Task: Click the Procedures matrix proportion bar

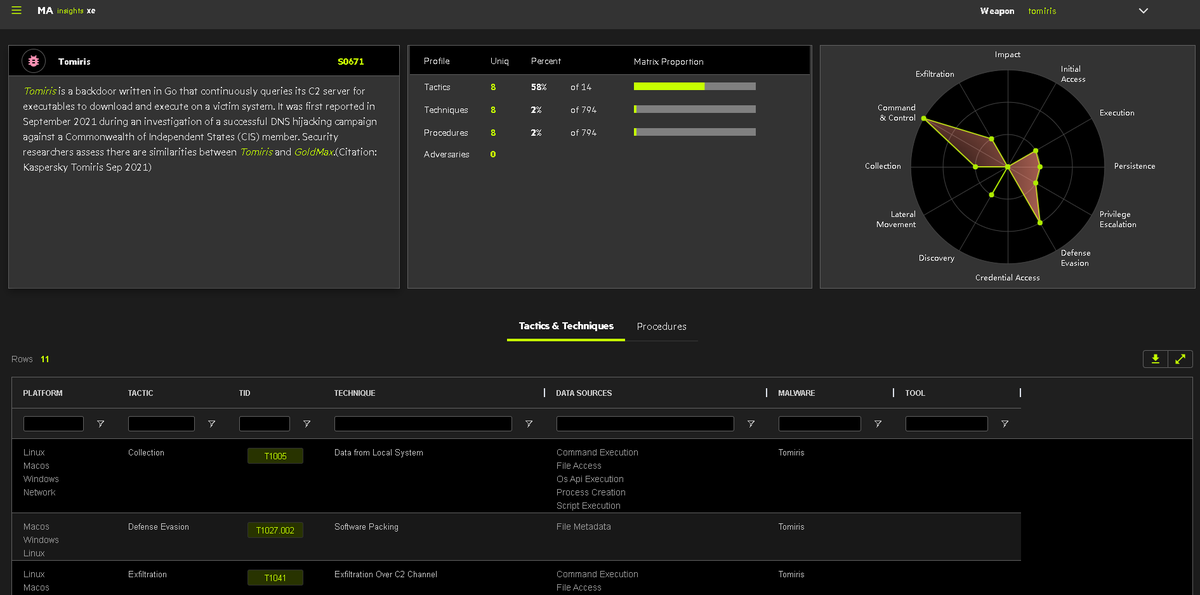Action: [695, 133]
